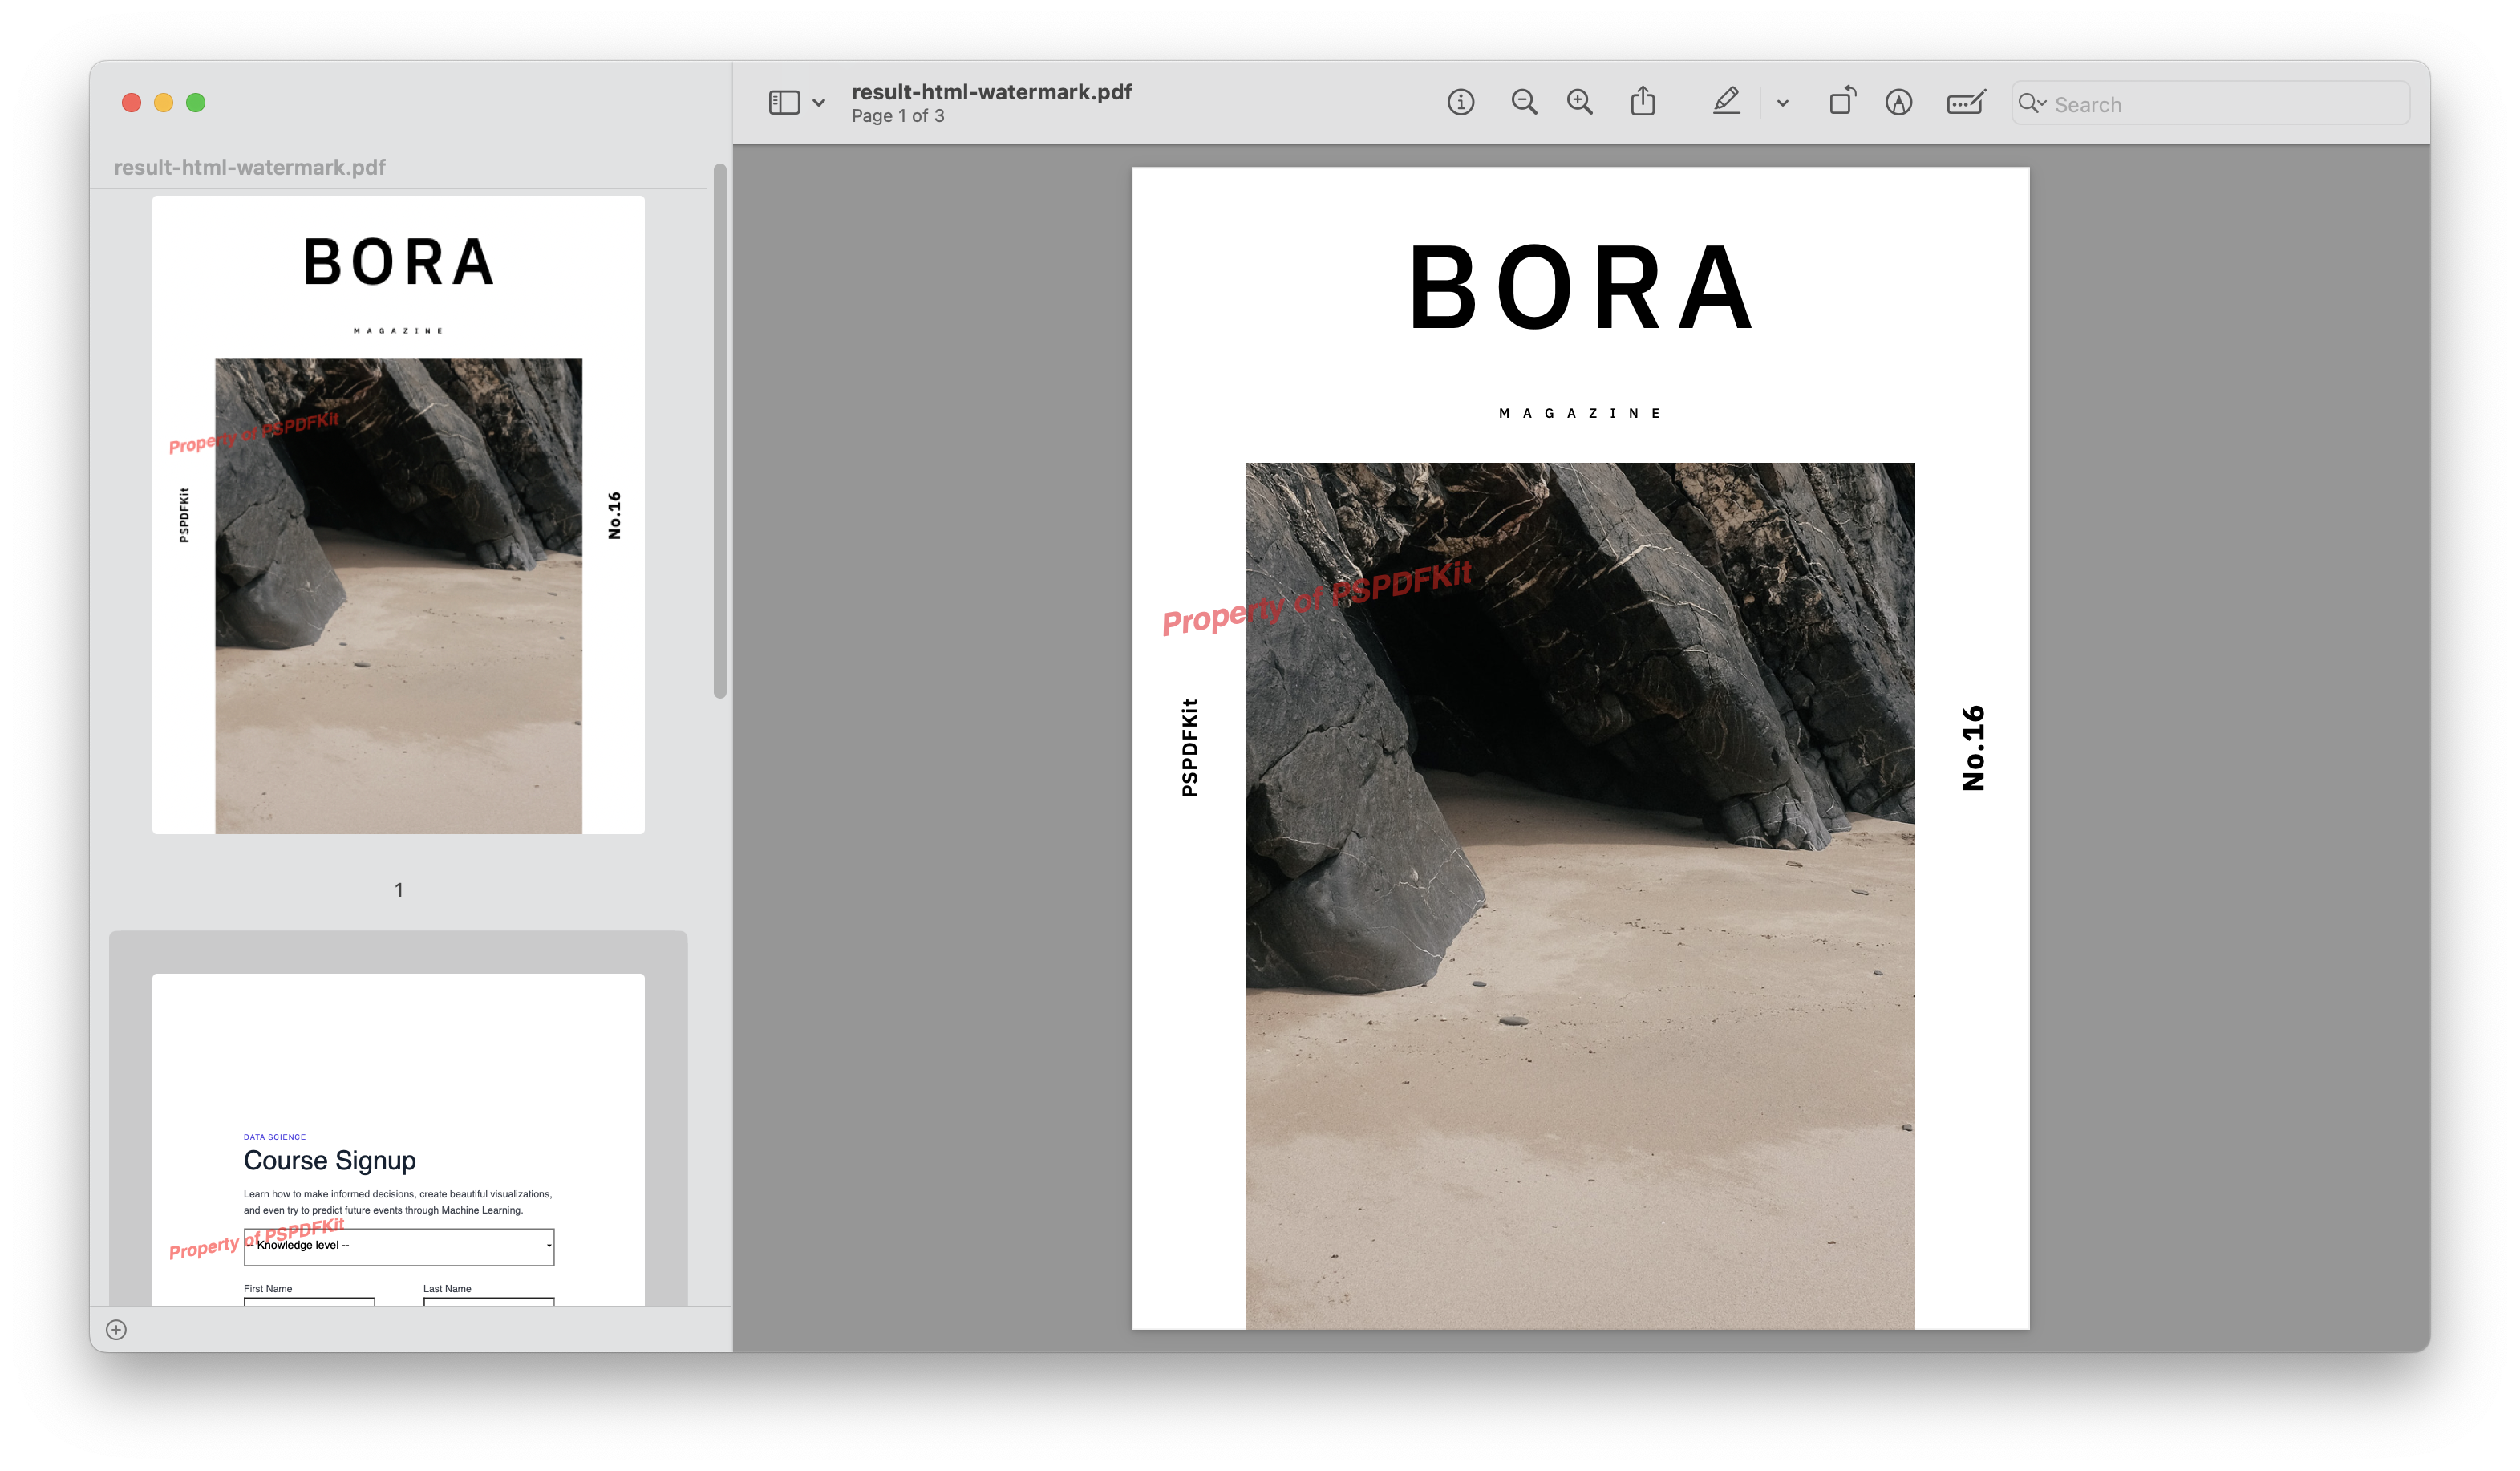Open the Share options
The height and width of the screenshot is (1471, 2520).
click(x=1643, y=101)
